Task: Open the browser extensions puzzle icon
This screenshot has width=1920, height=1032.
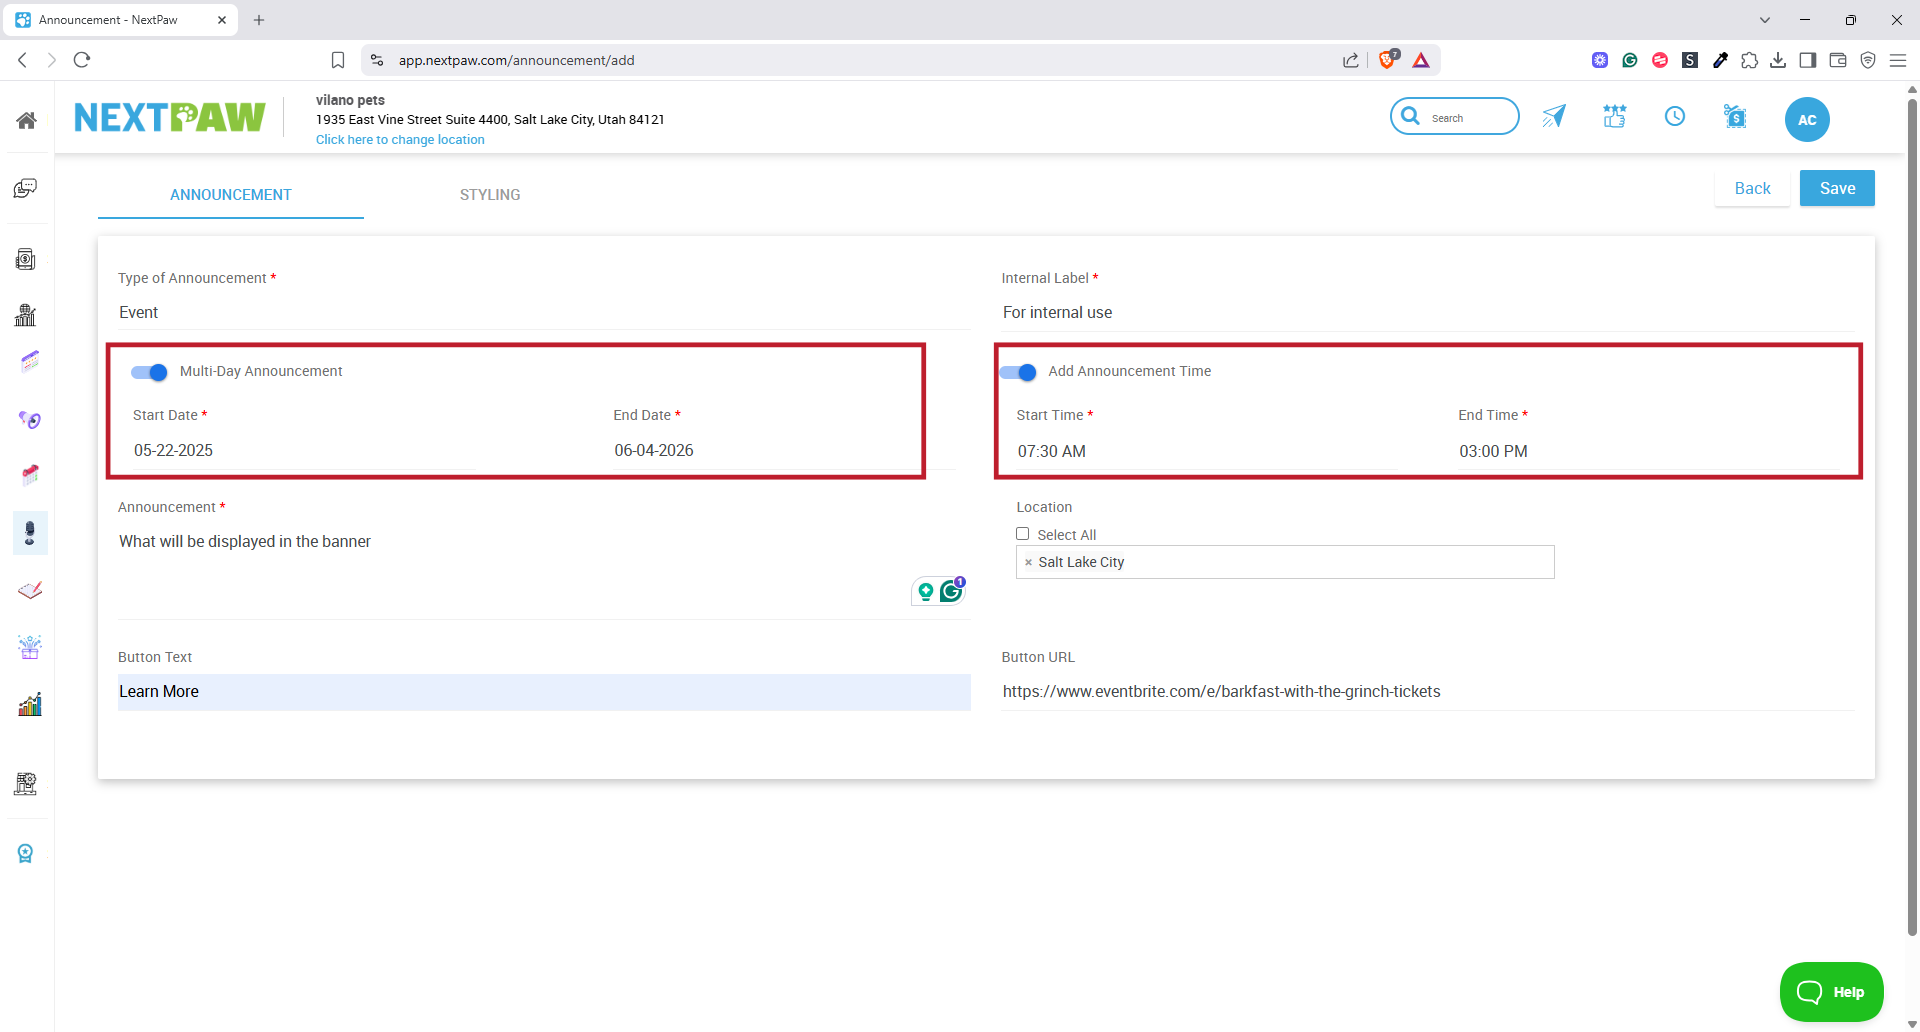Action: pyautogui.click(x=1749, y=60)
